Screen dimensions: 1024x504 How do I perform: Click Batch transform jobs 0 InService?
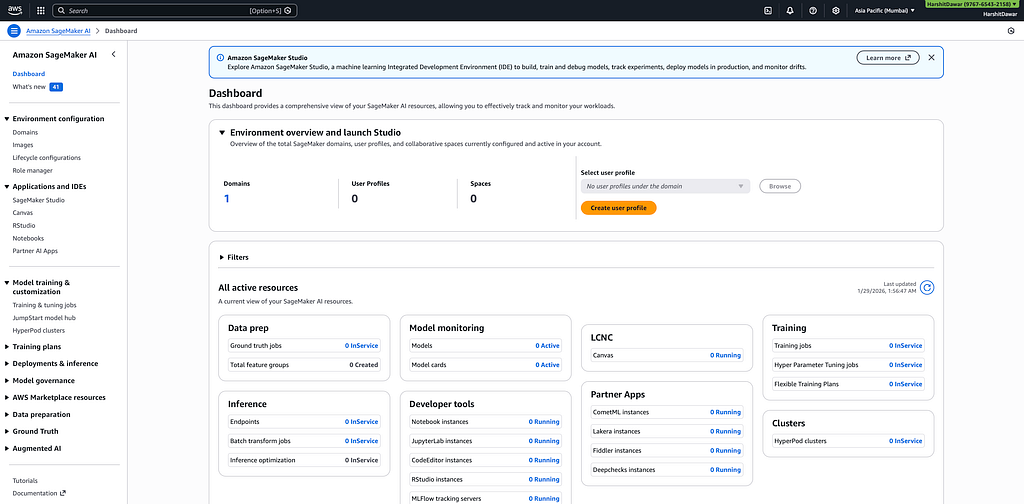tap(361, 441)
